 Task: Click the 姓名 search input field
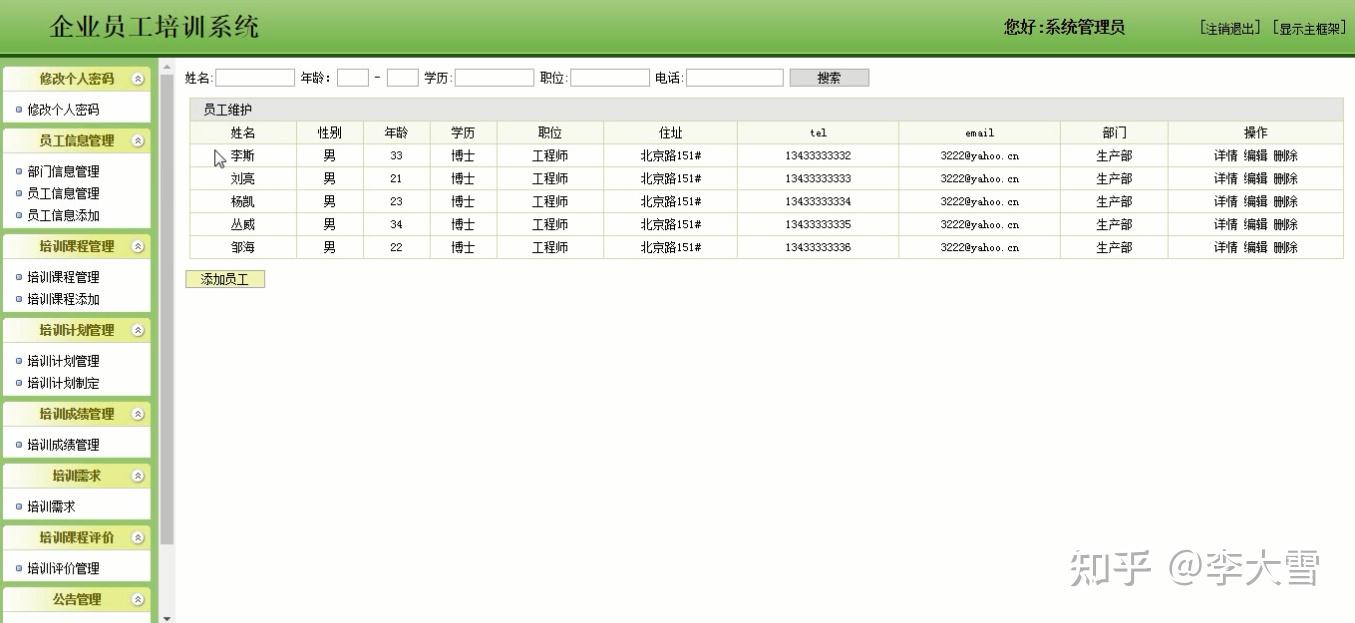tap(253, 77)
